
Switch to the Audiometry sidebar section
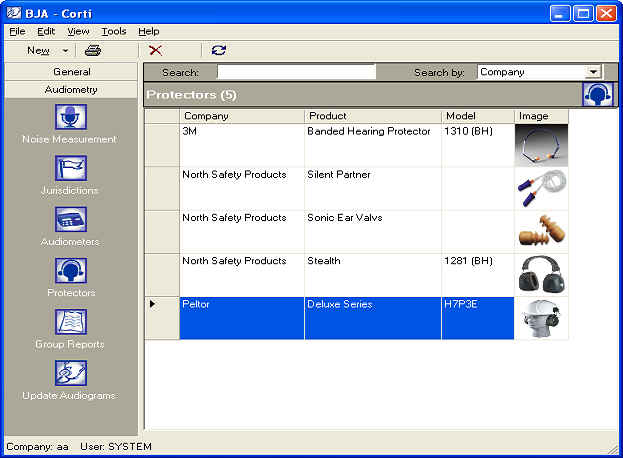(x=72, y=90)
